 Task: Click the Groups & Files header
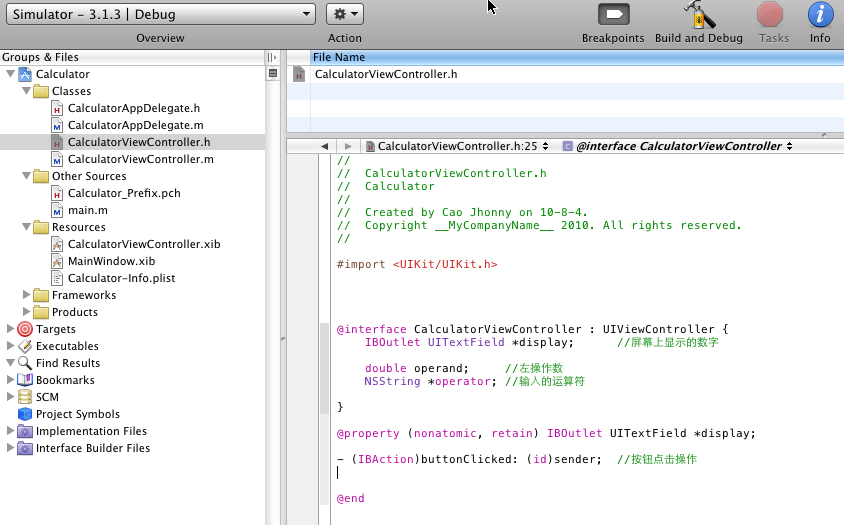point(132,57)
